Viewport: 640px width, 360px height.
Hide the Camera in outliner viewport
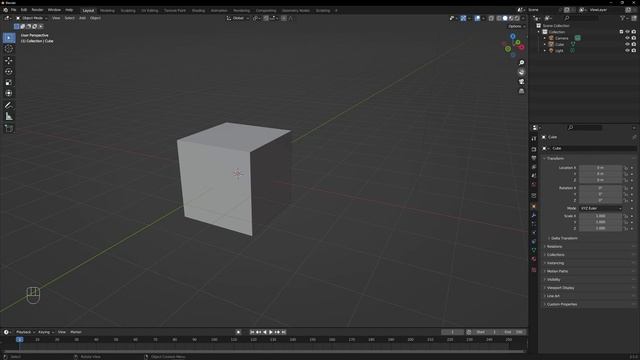tap(627, 38)
